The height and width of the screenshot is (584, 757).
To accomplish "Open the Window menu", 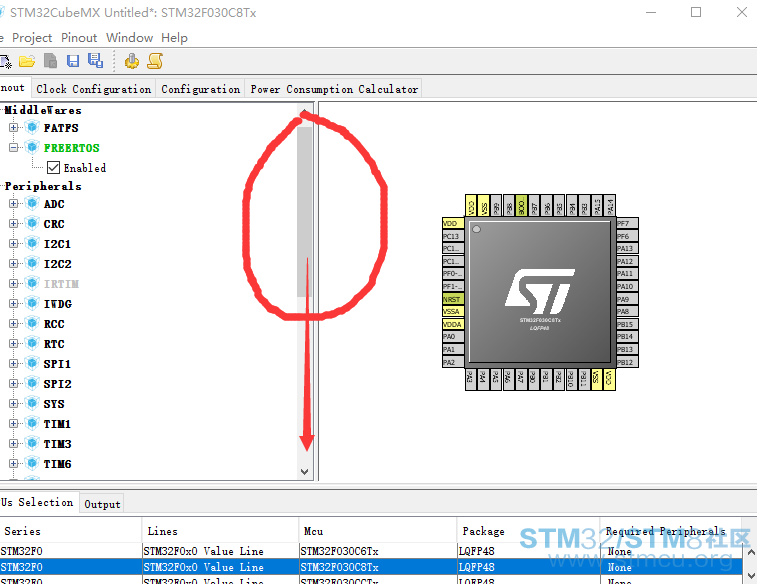I will (x=129, y=38).
